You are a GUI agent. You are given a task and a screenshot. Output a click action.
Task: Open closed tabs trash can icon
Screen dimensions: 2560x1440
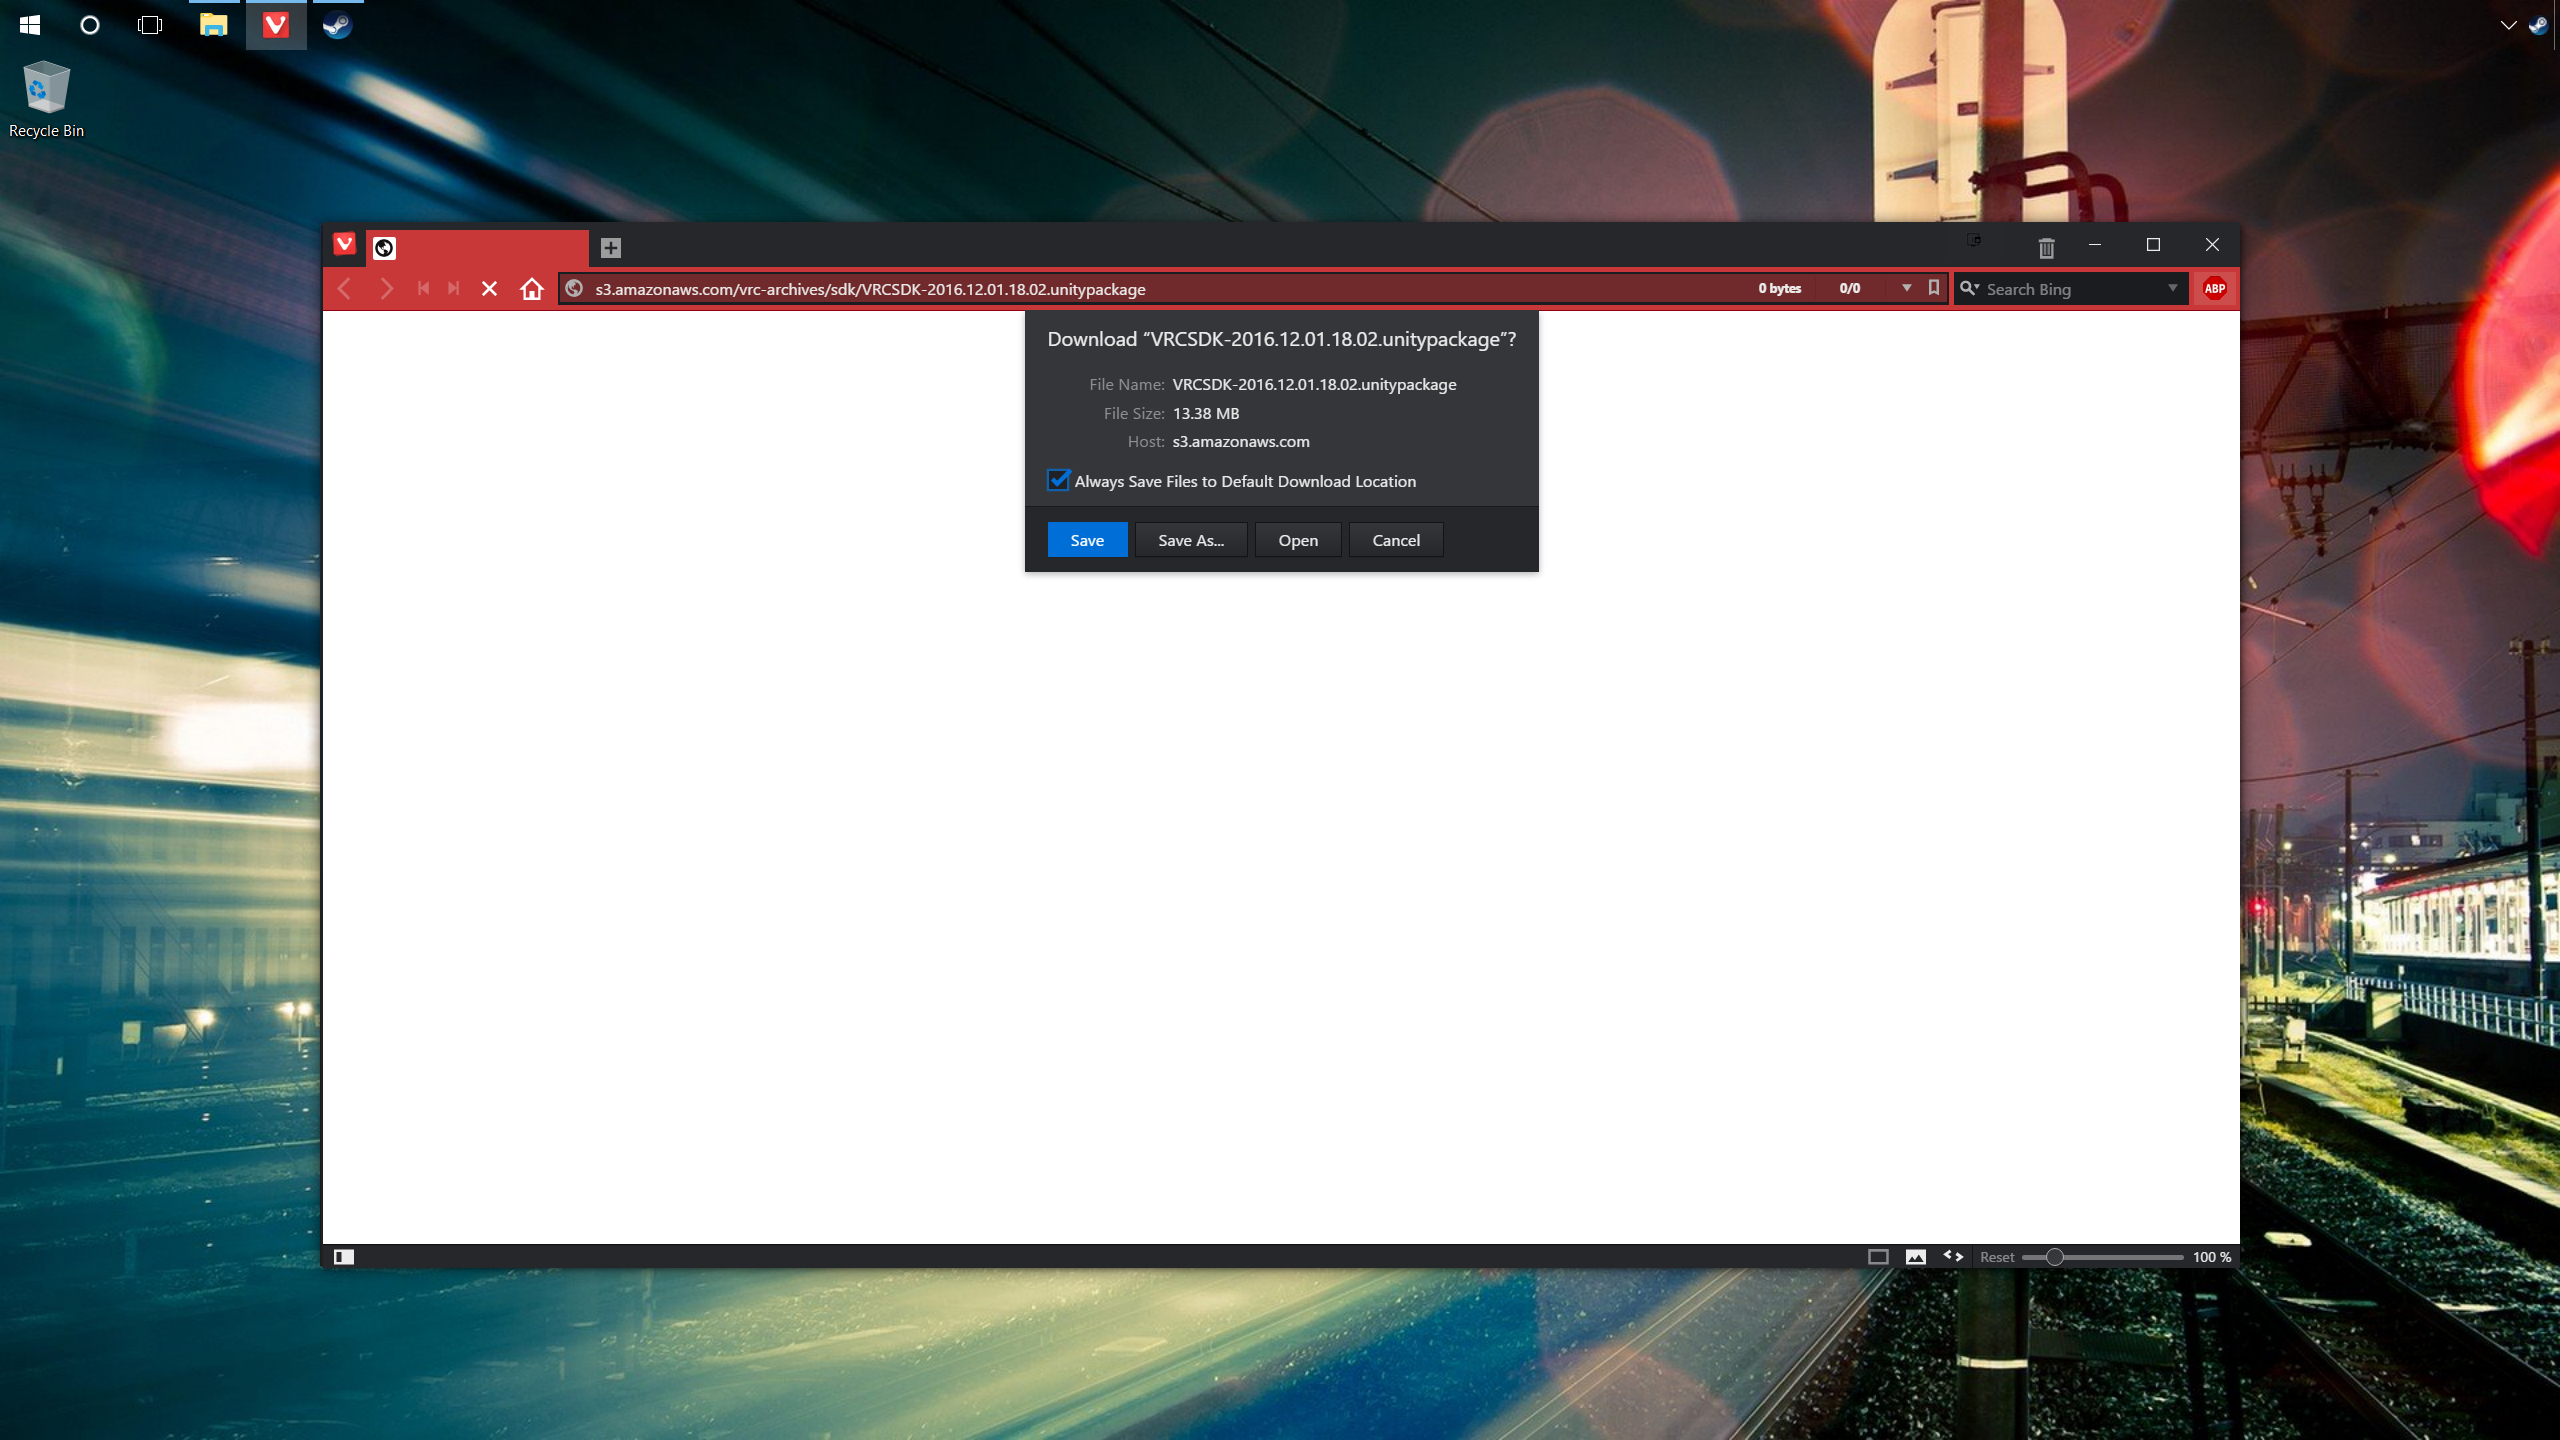(x=2046, y=247)
